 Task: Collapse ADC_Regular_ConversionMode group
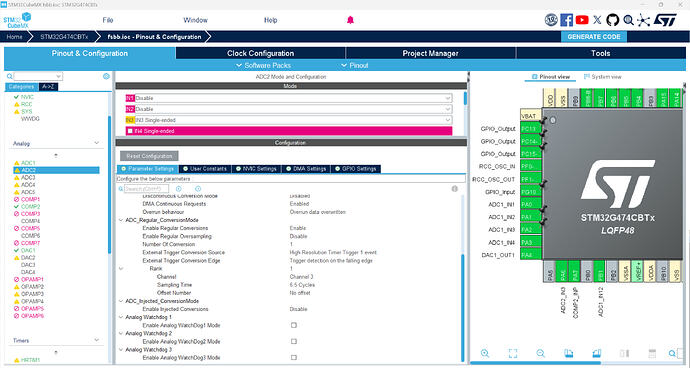pyautogui.click(x=121, y=220)
